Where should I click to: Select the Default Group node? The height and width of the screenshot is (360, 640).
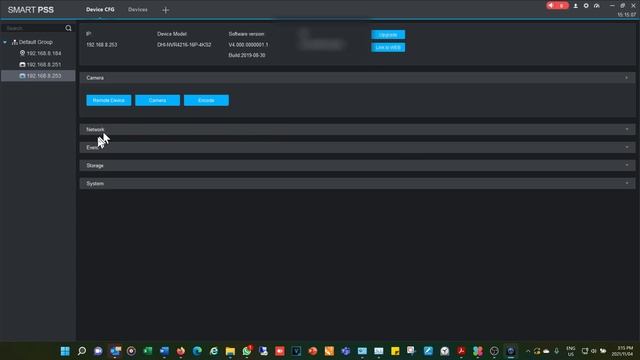36,42
